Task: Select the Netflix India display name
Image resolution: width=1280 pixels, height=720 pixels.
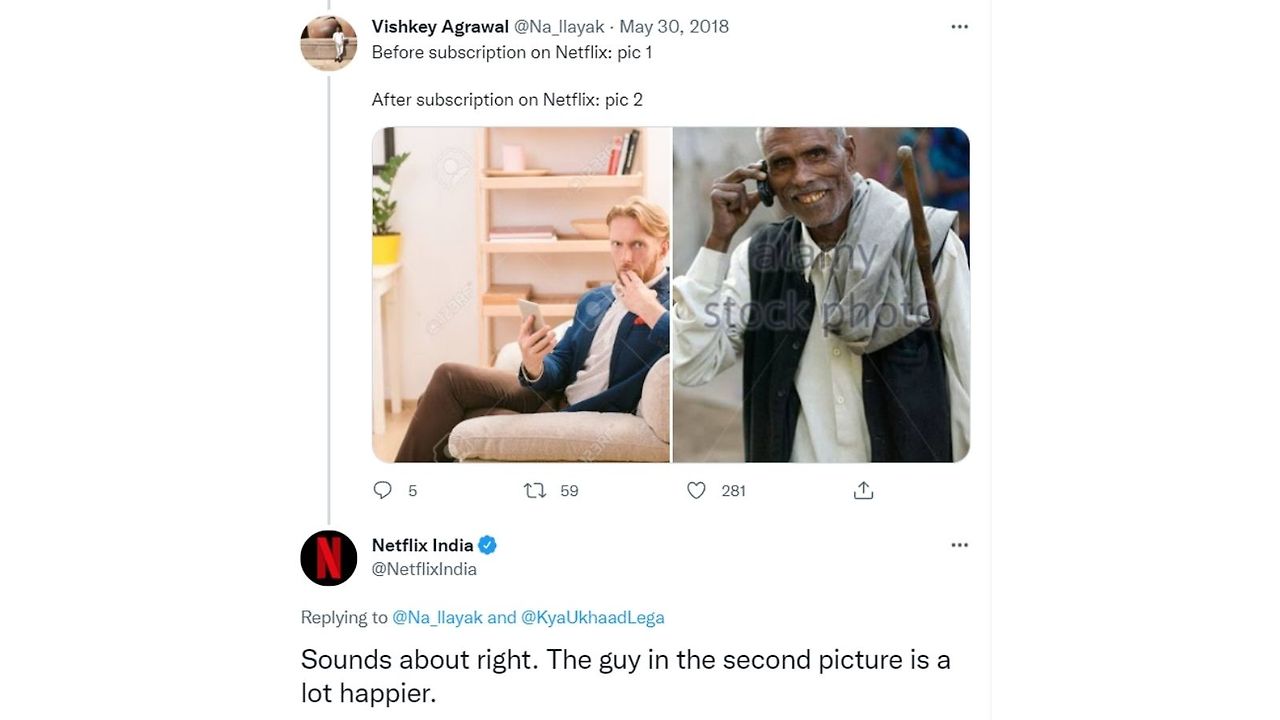Action: click(x=421, y=545)
